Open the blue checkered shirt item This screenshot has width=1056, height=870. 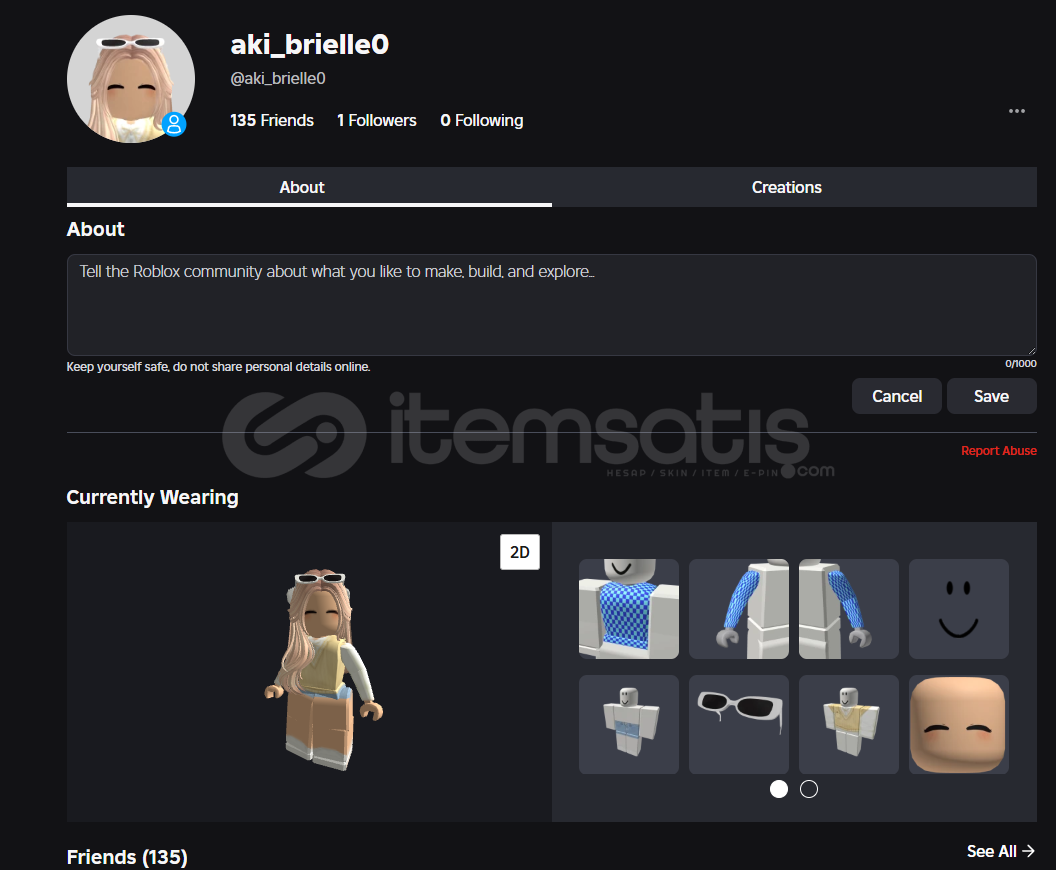click(628, 609)
